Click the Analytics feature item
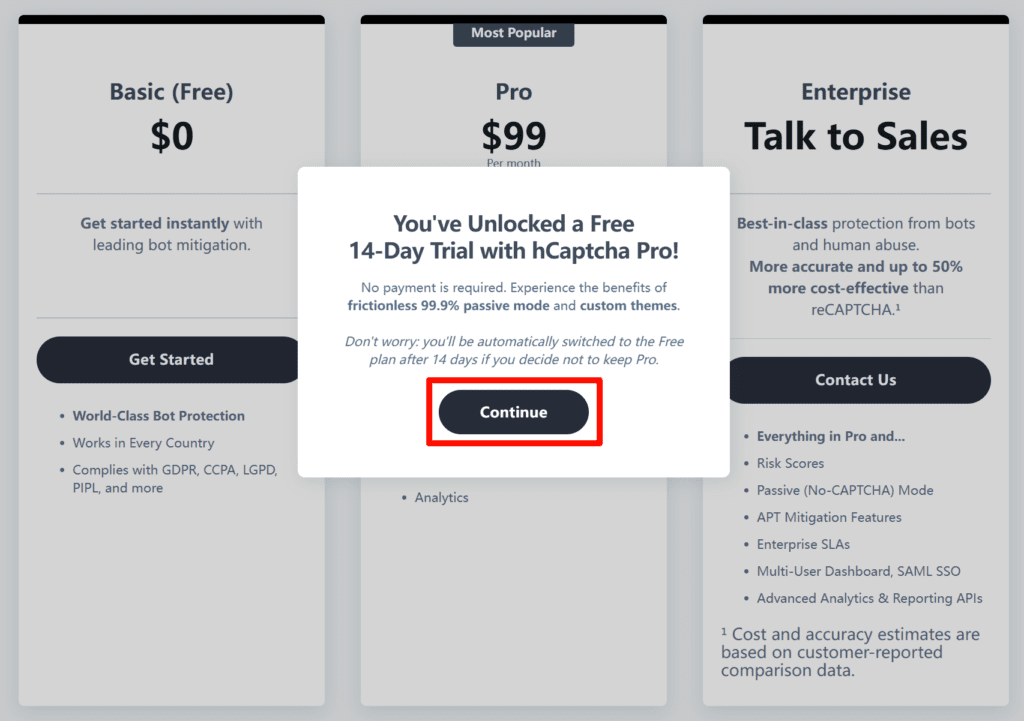The width and height of the screenshot is (1024, 721). [441, 497]
